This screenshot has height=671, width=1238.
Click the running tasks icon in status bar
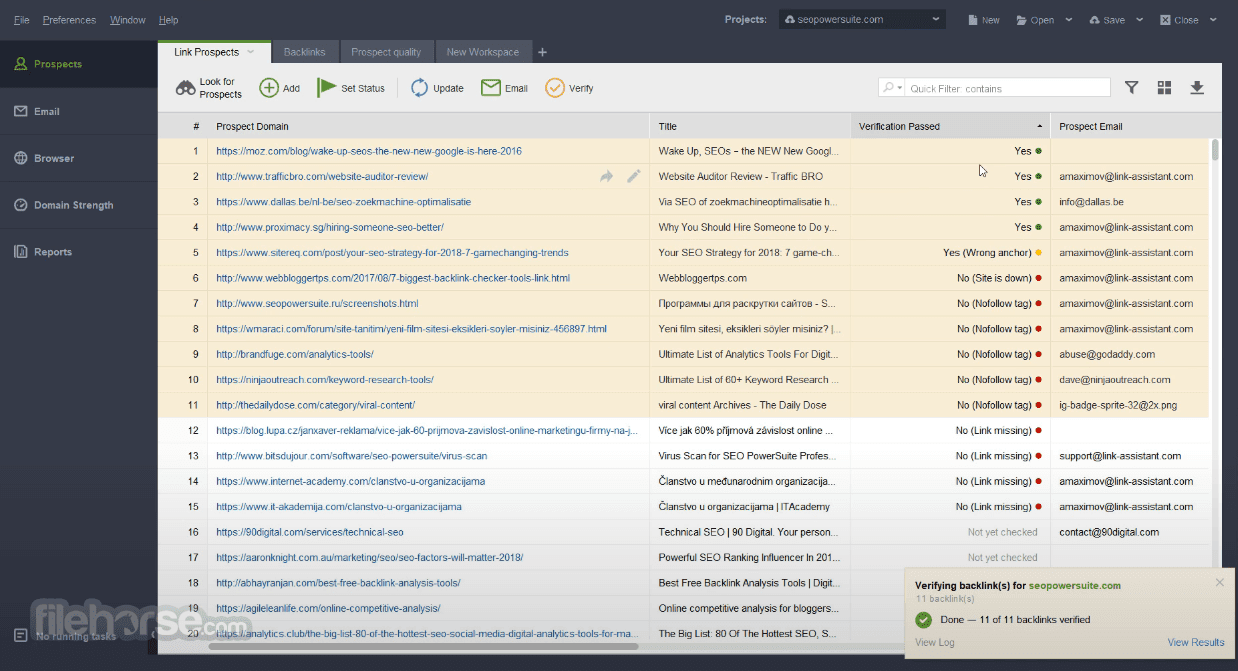pos(20,635)
